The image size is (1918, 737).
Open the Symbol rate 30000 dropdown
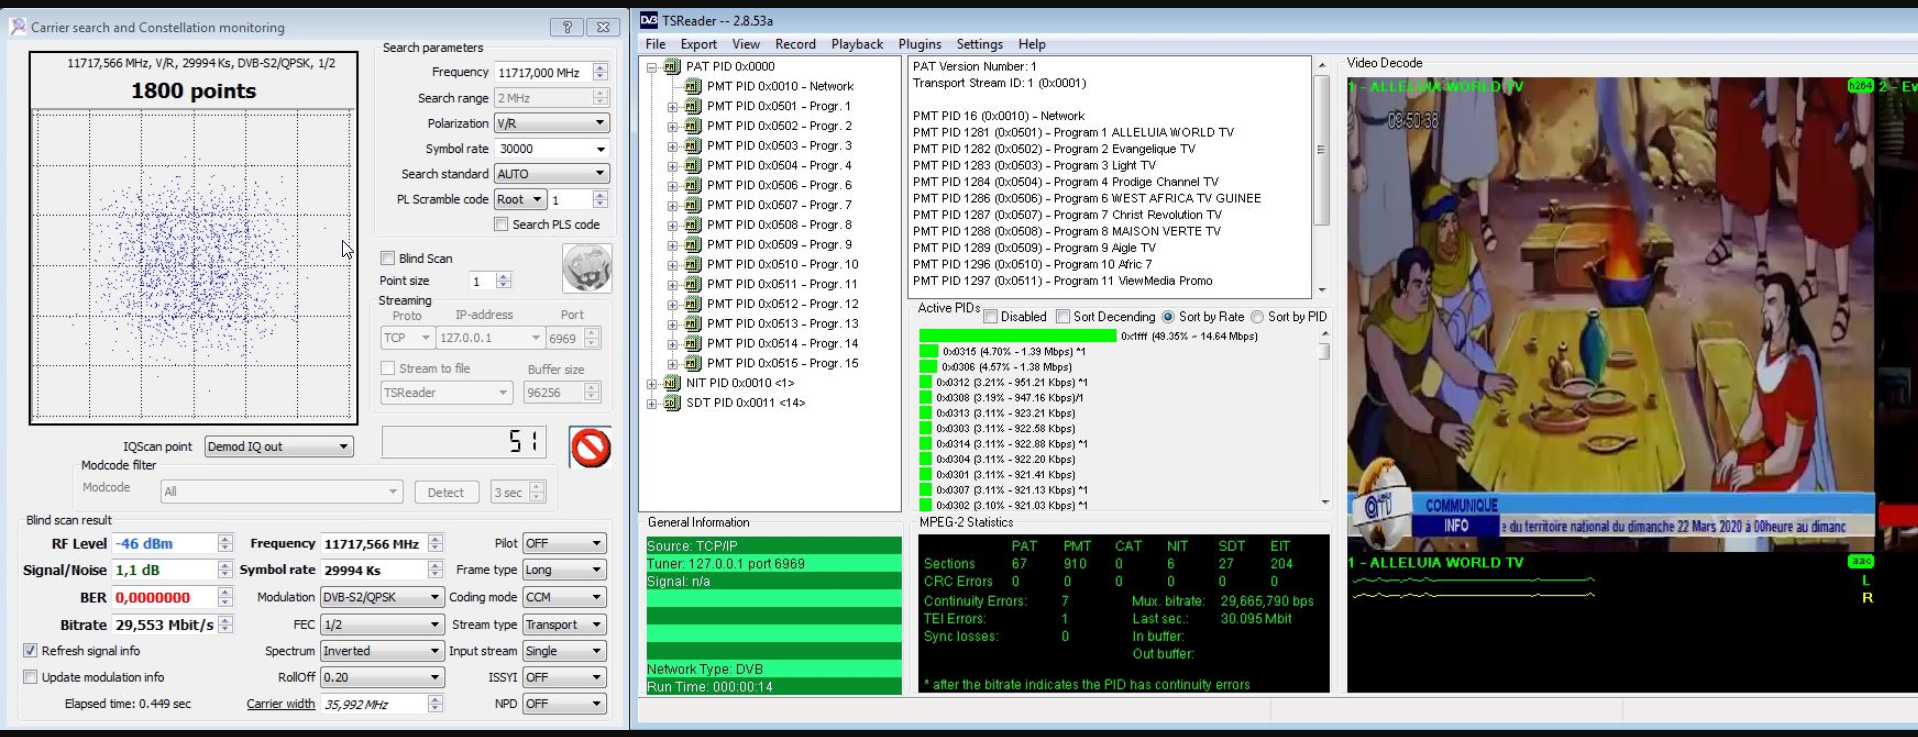tap(552, 148)
